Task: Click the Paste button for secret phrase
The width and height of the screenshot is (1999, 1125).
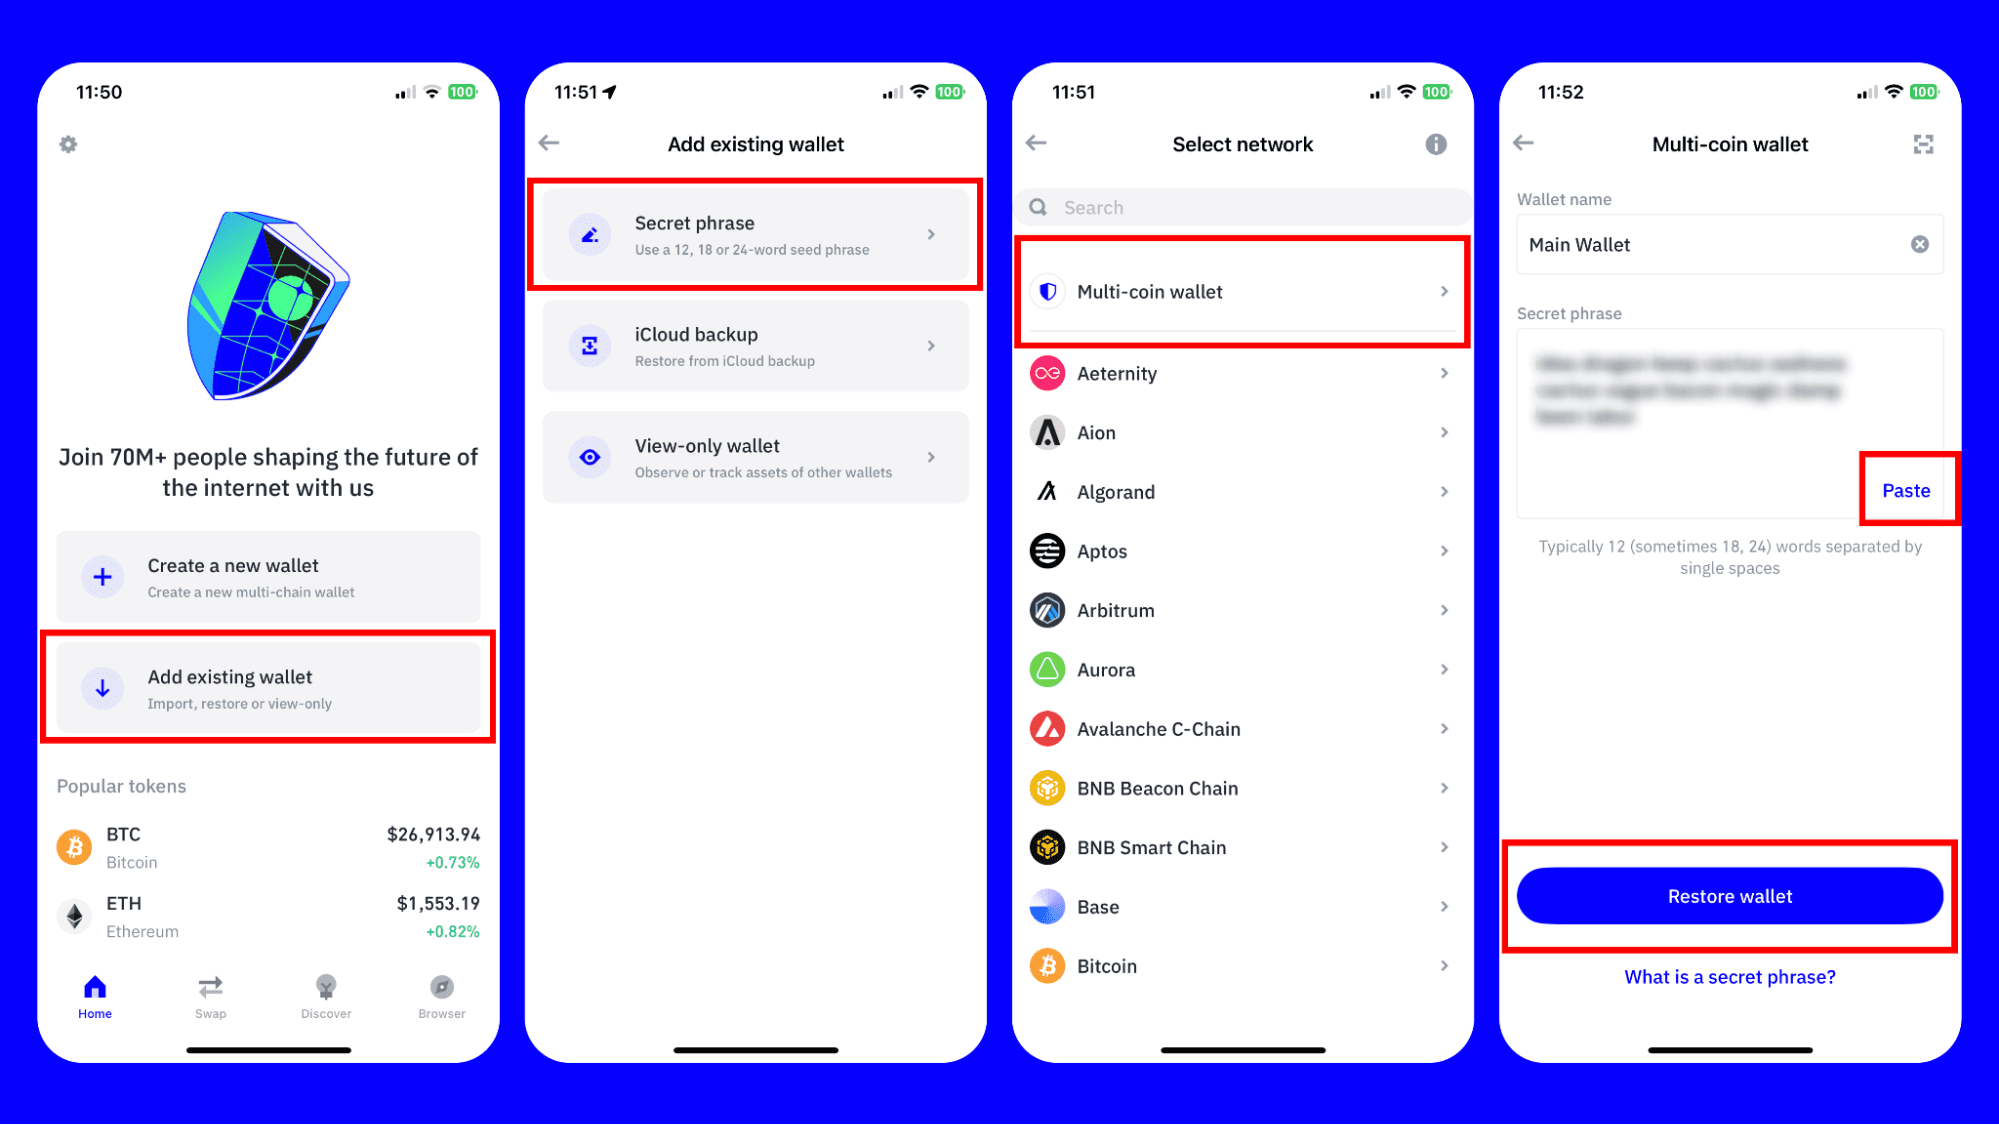Action: tap(1906, 490)
